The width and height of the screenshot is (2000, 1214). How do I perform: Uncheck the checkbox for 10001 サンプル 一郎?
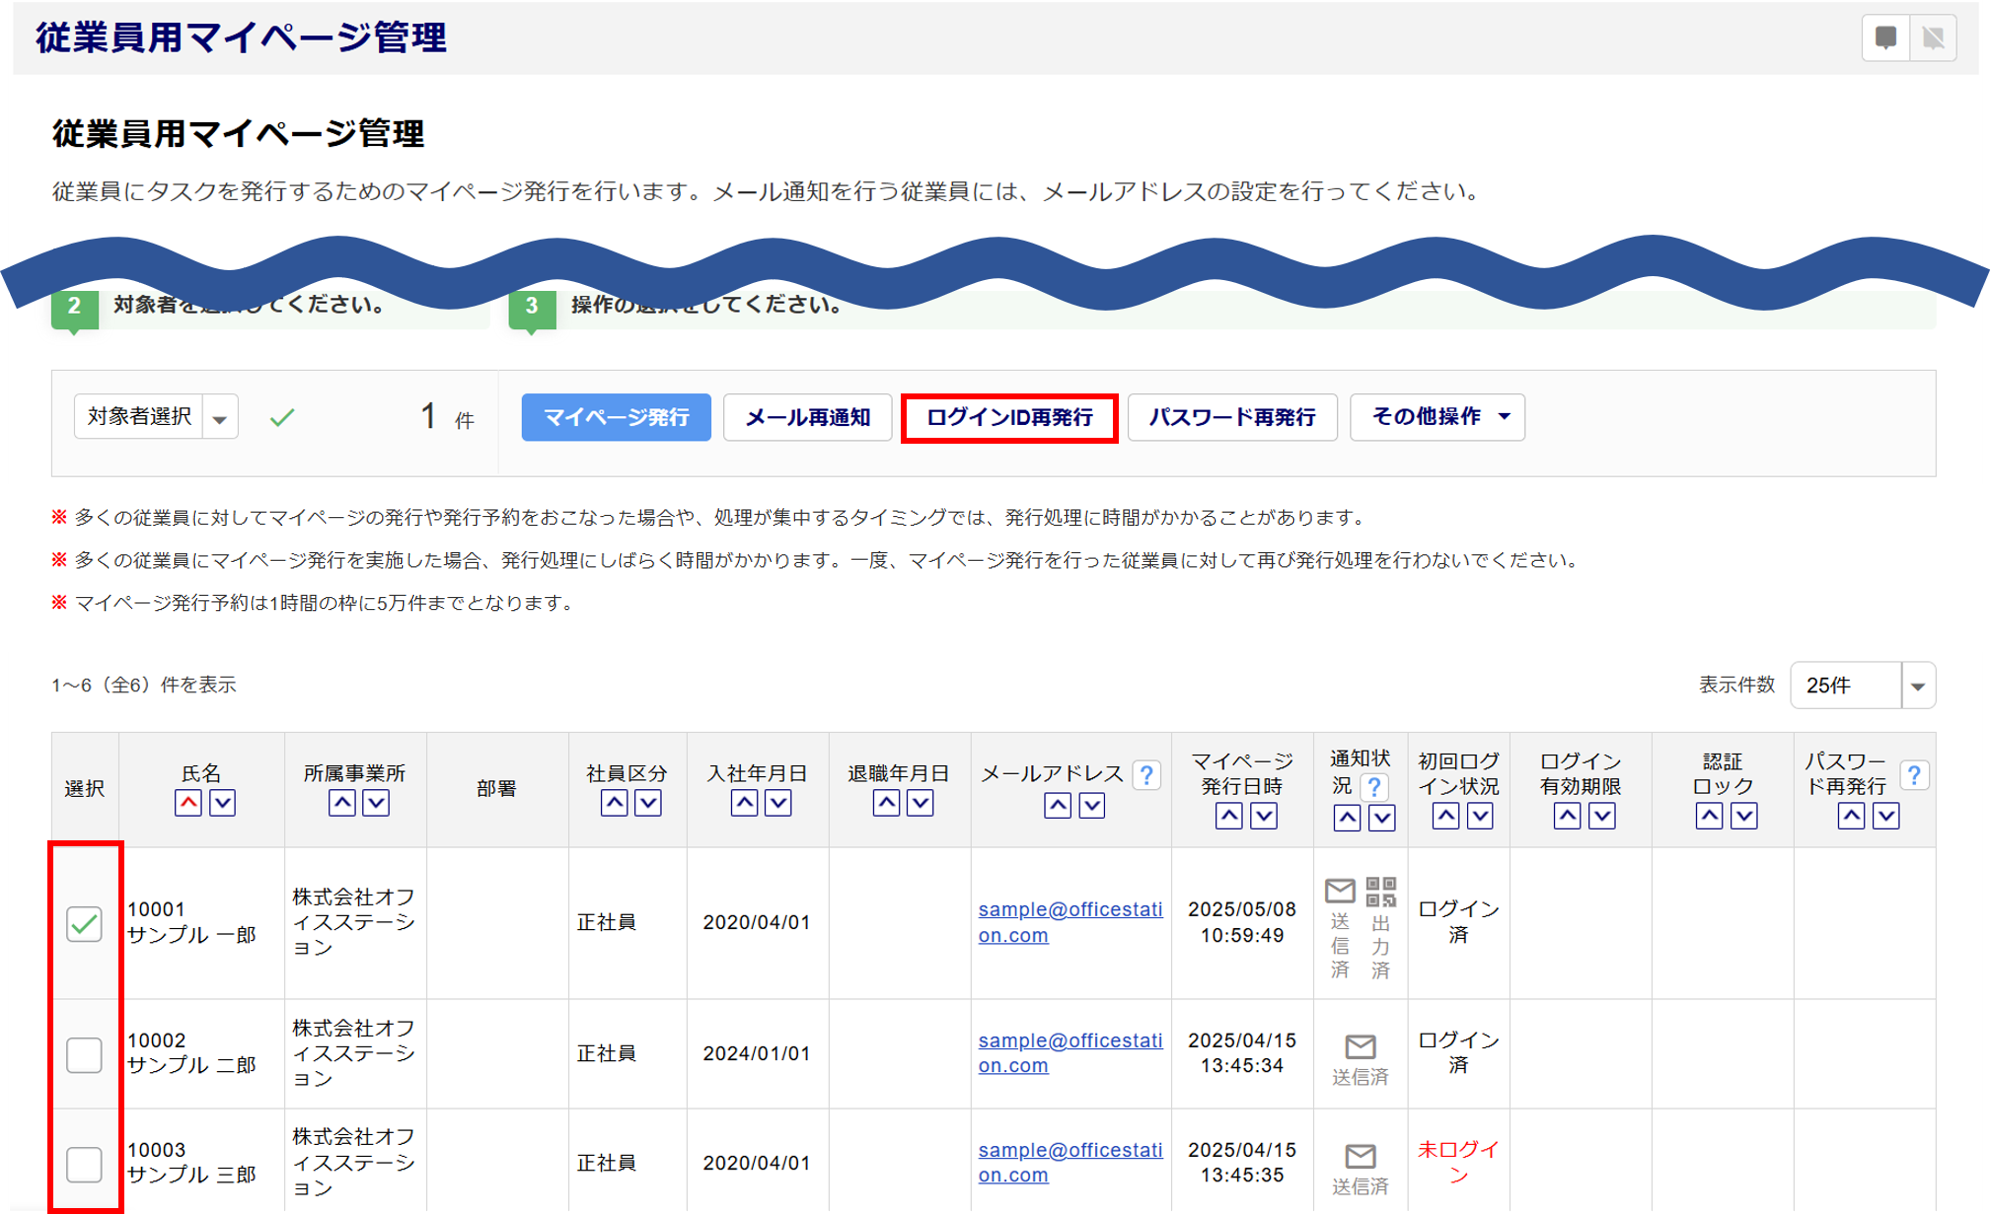[84, 923]
